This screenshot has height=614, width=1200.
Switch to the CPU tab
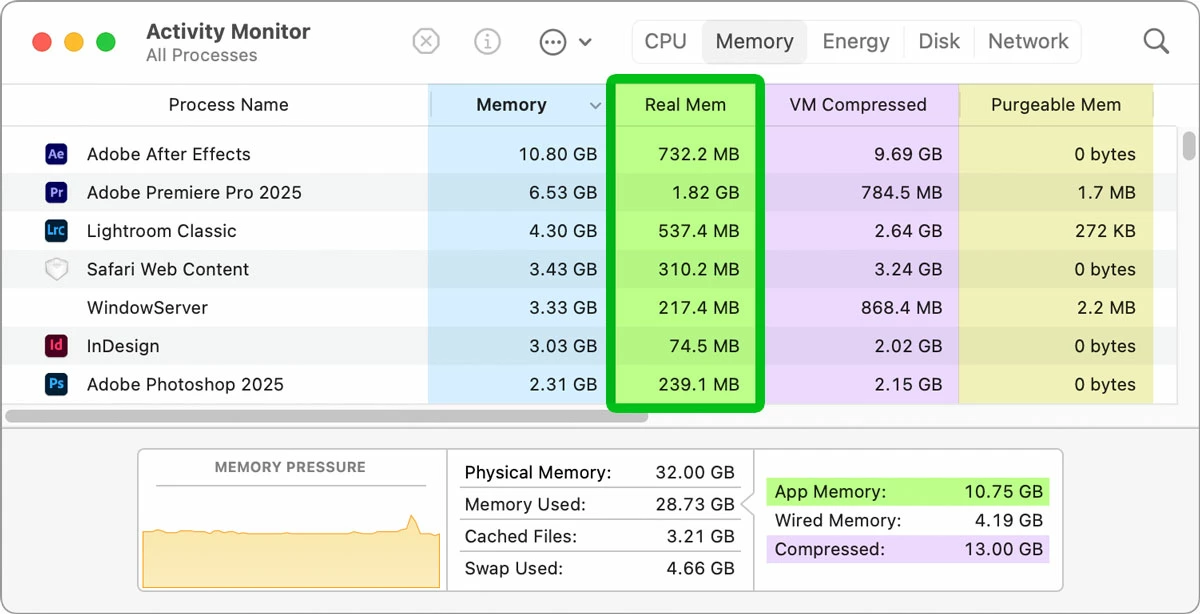(x=665, y=41)
